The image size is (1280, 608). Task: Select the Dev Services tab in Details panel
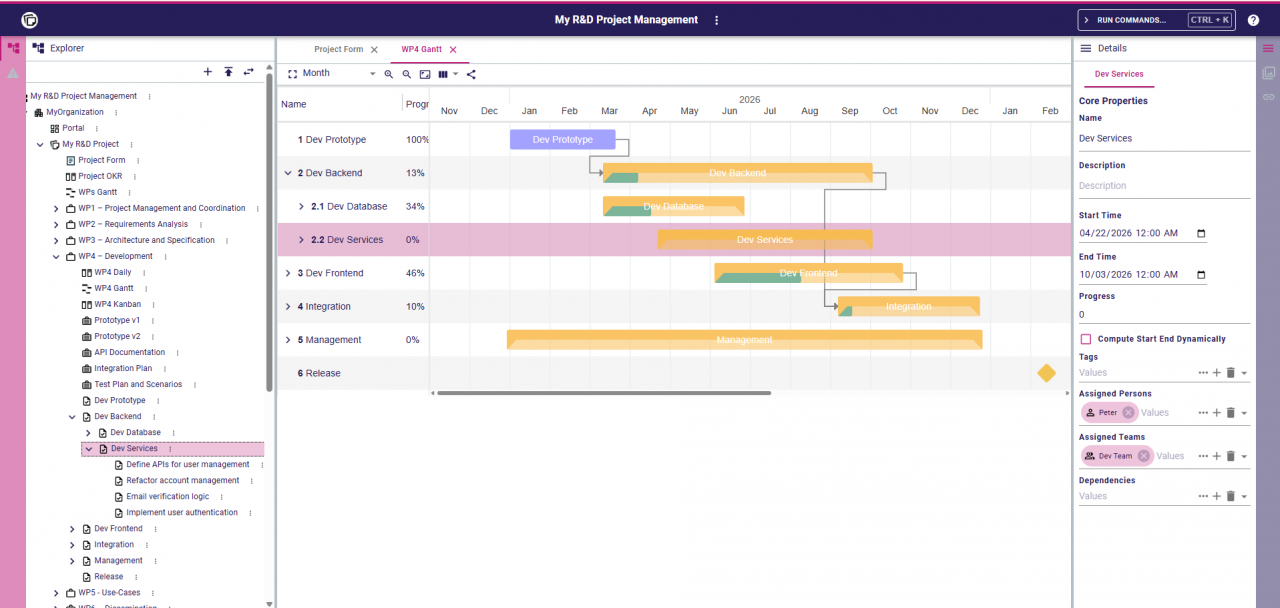click(1120, 74)
